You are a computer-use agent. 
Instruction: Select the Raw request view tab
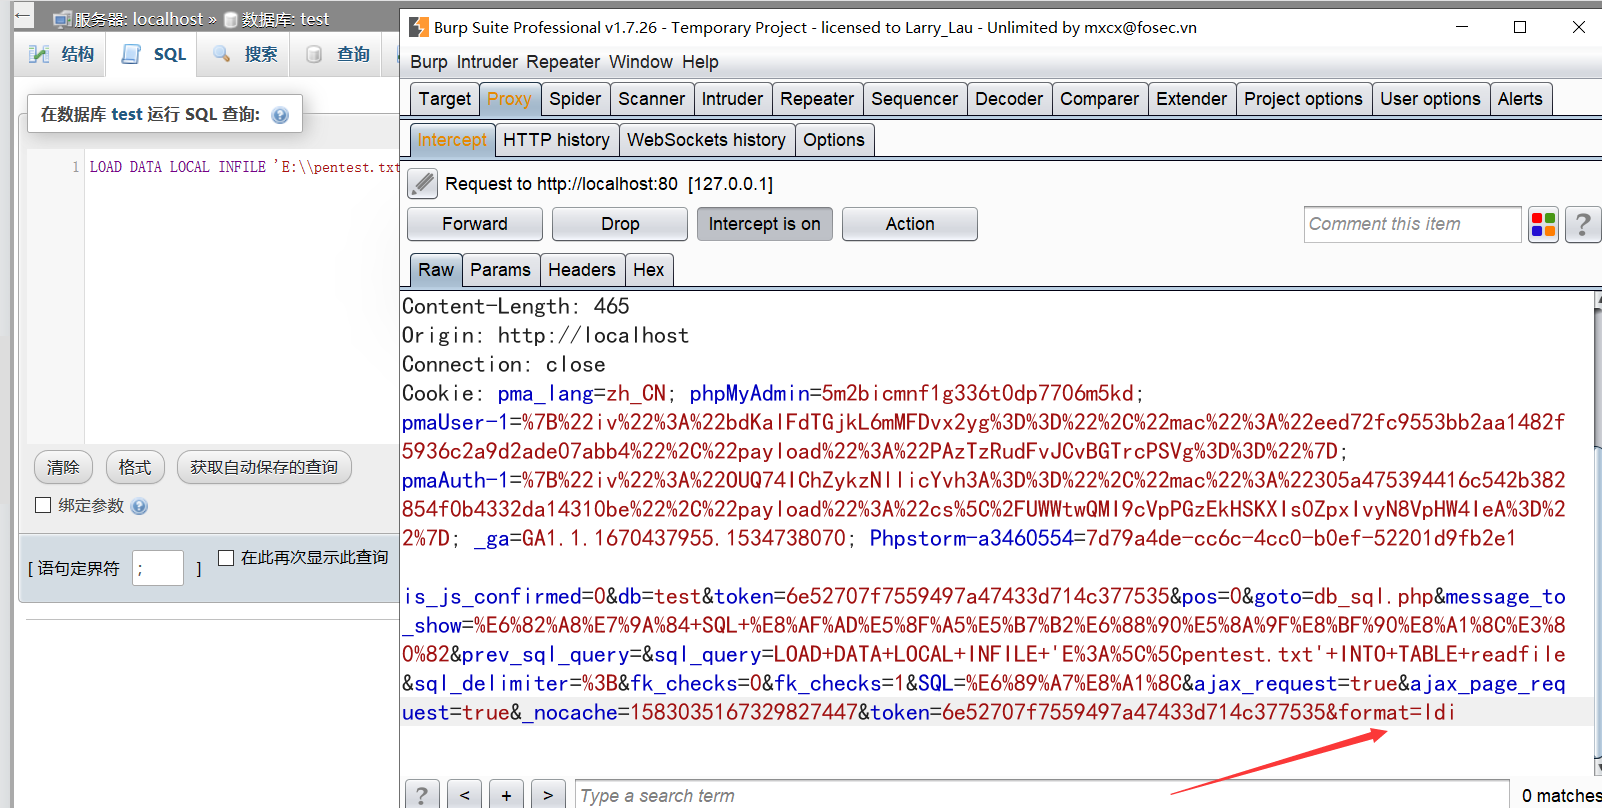436,270
